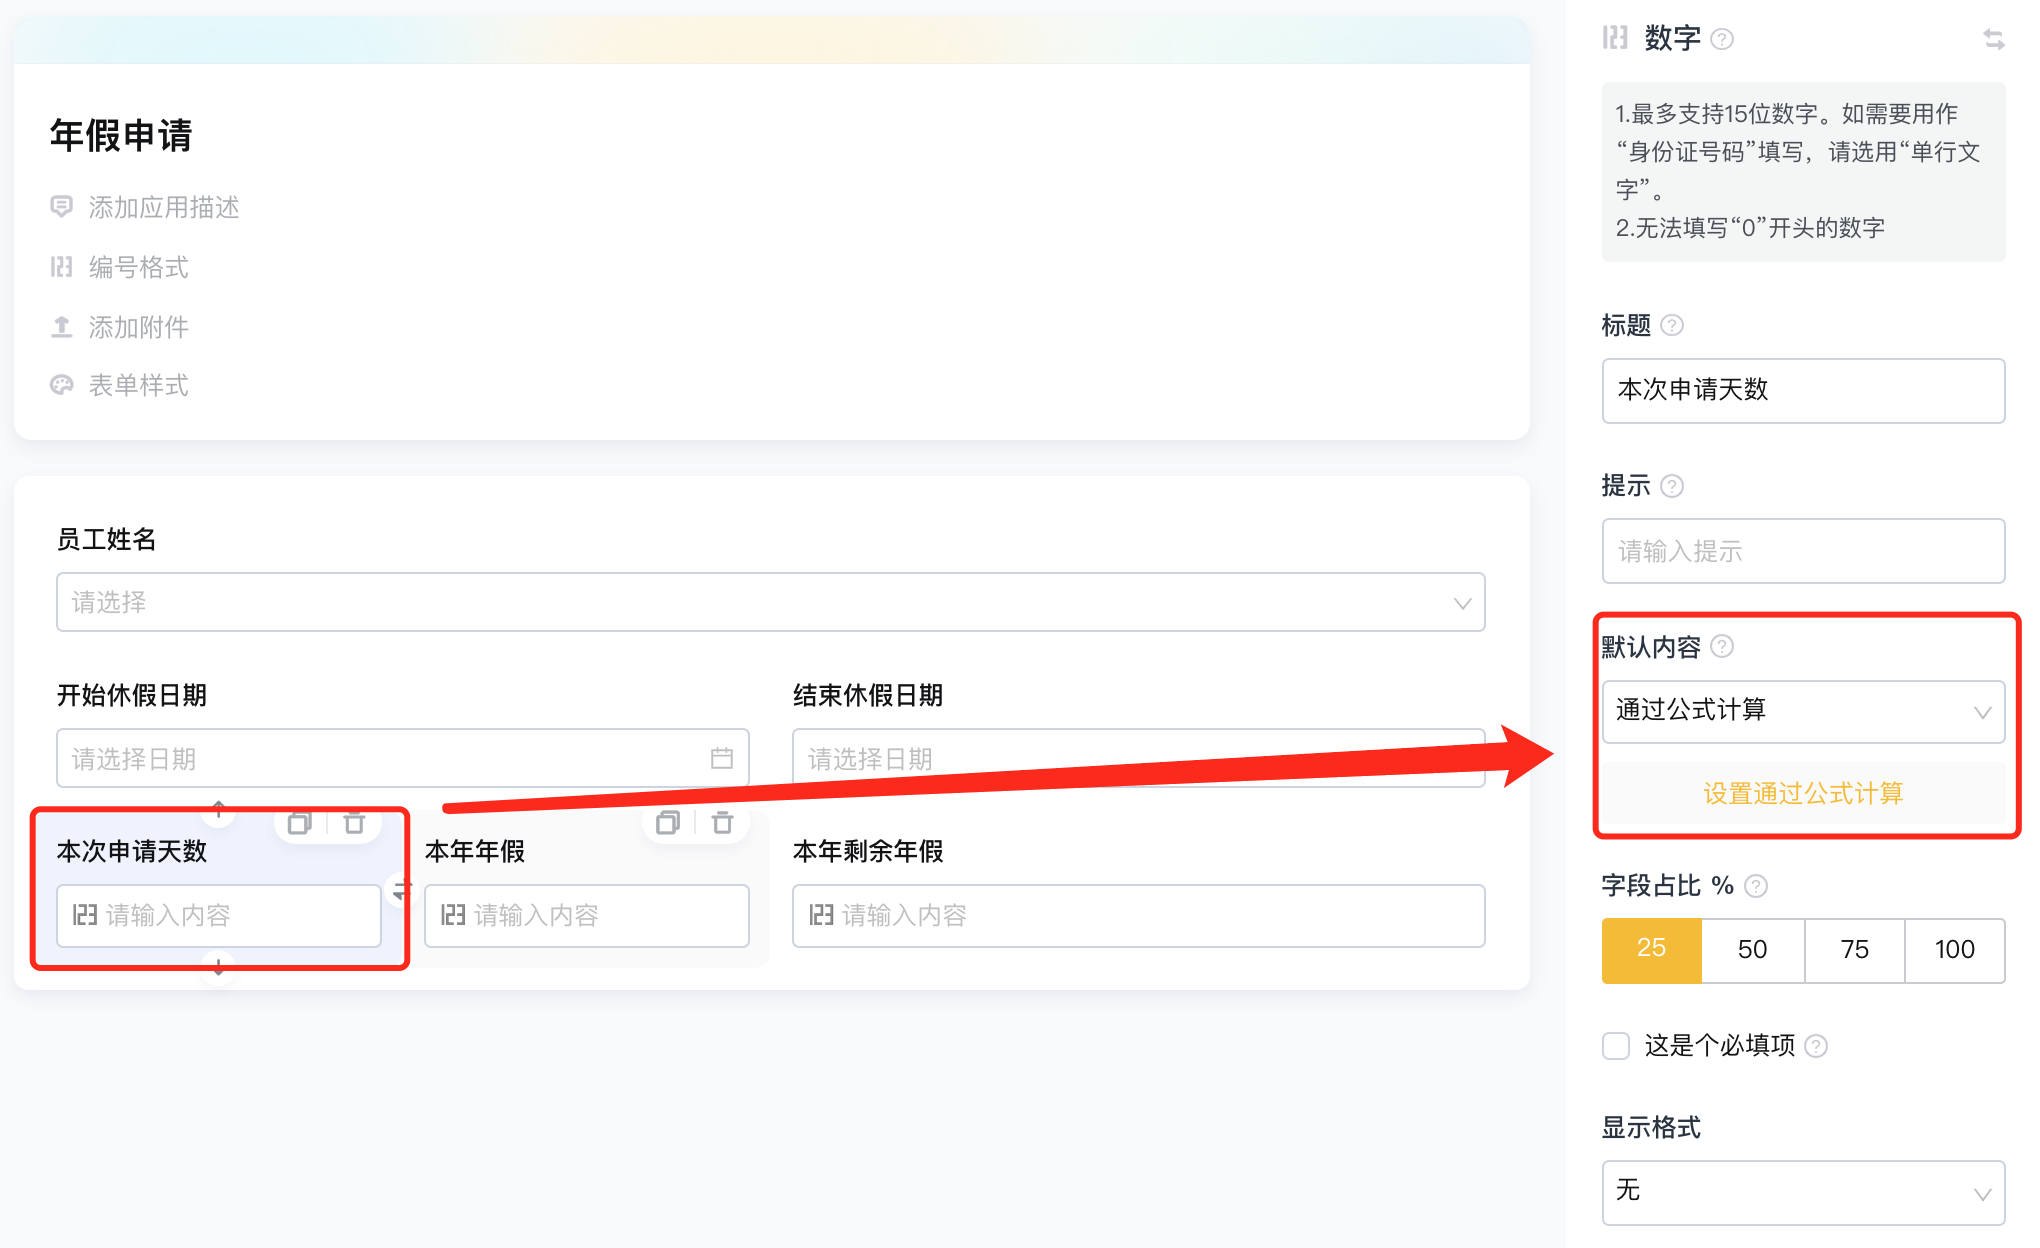Click help icon beside 字段占比 %
2040x1248 pixels.
[1756, 886]
